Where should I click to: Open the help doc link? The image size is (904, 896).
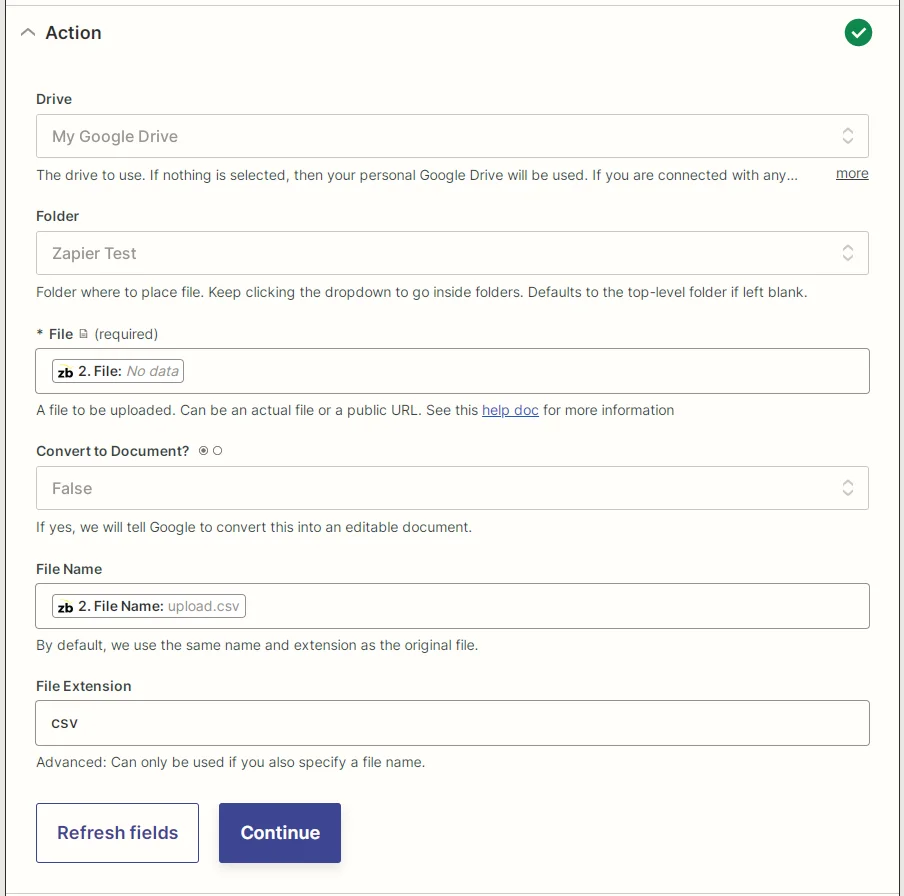510,410
